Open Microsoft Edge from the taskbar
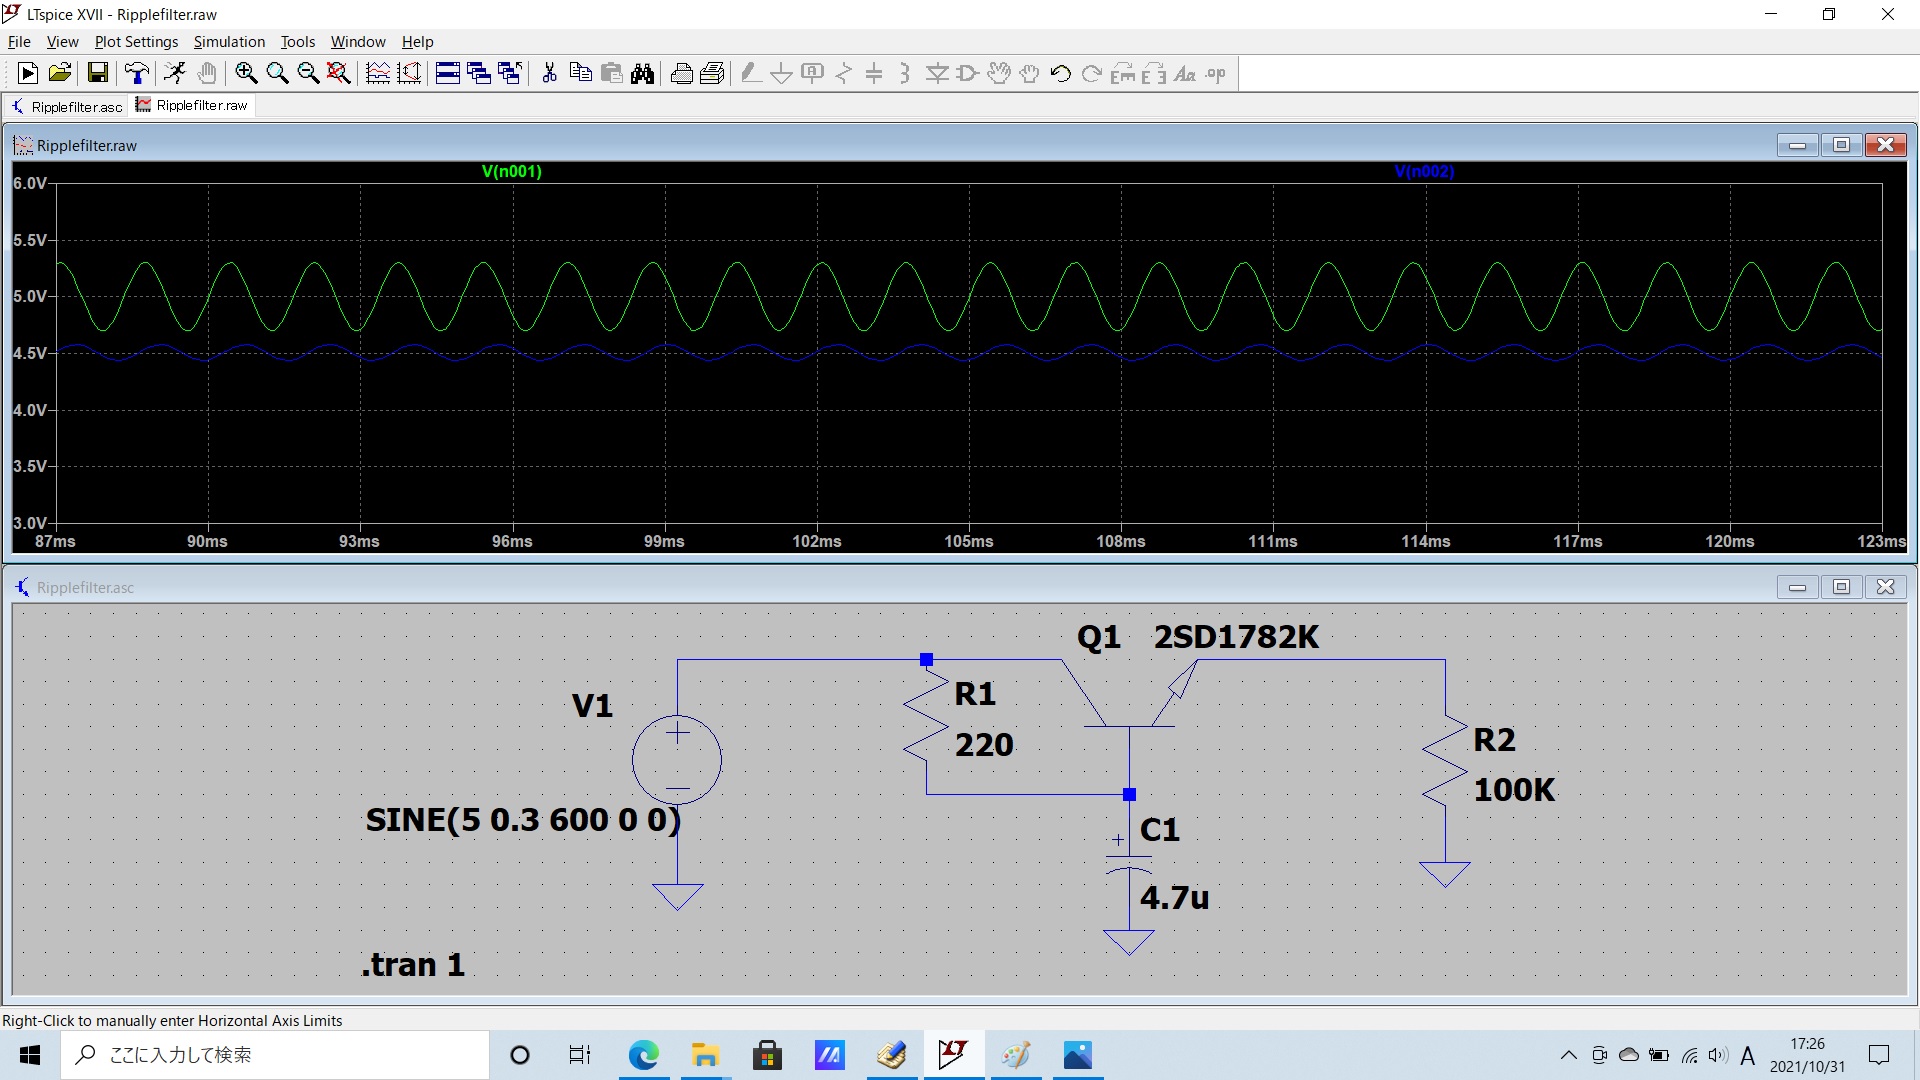This screenshot has height=1080, width=1920. tap(643, 1055)
